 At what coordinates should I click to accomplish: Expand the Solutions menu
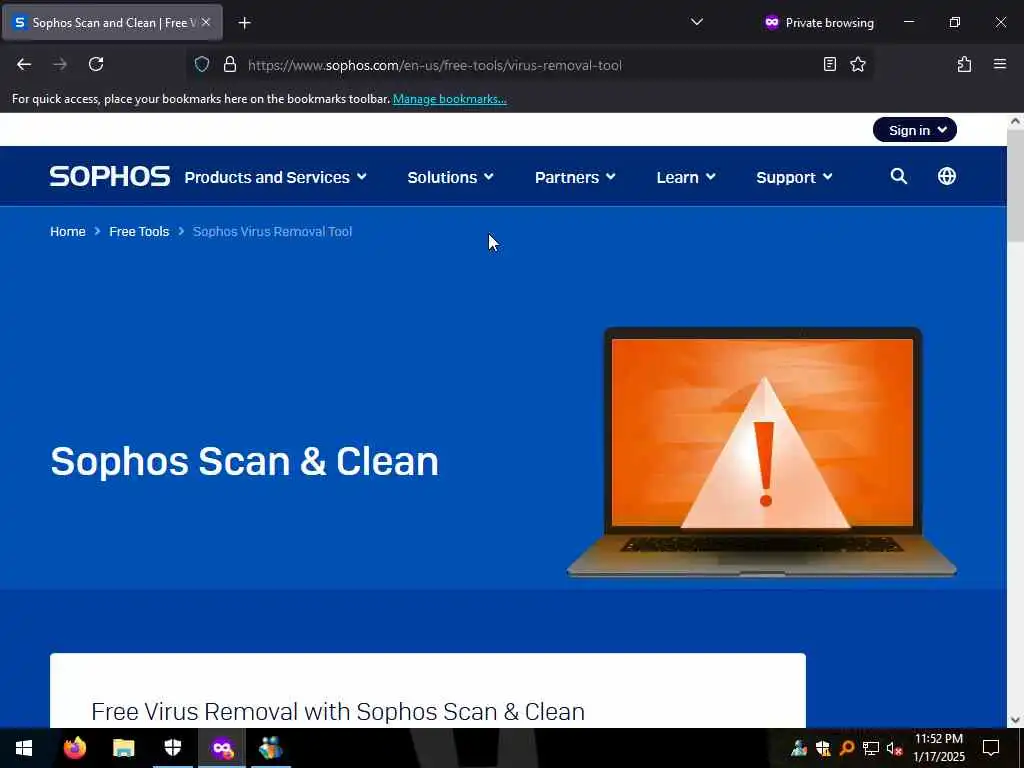pyautogui.click(x=451, y=178)
